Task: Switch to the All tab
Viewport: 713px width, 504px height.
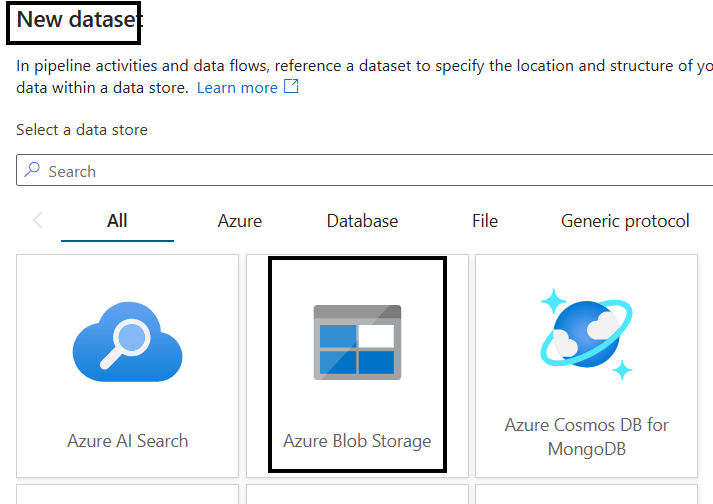Action: click(x=117, y=221)
